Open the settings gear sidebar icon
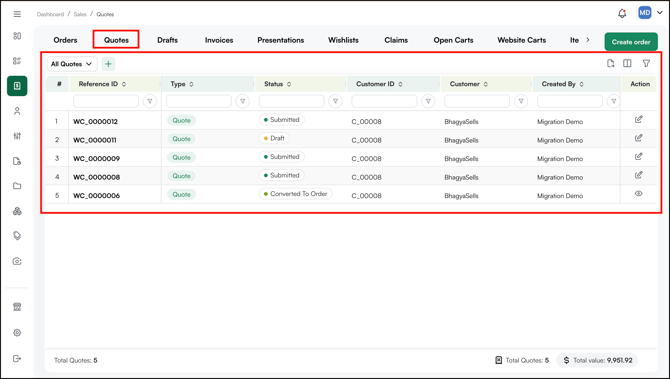This screenshot has width=670, height=379. [17, 332]
